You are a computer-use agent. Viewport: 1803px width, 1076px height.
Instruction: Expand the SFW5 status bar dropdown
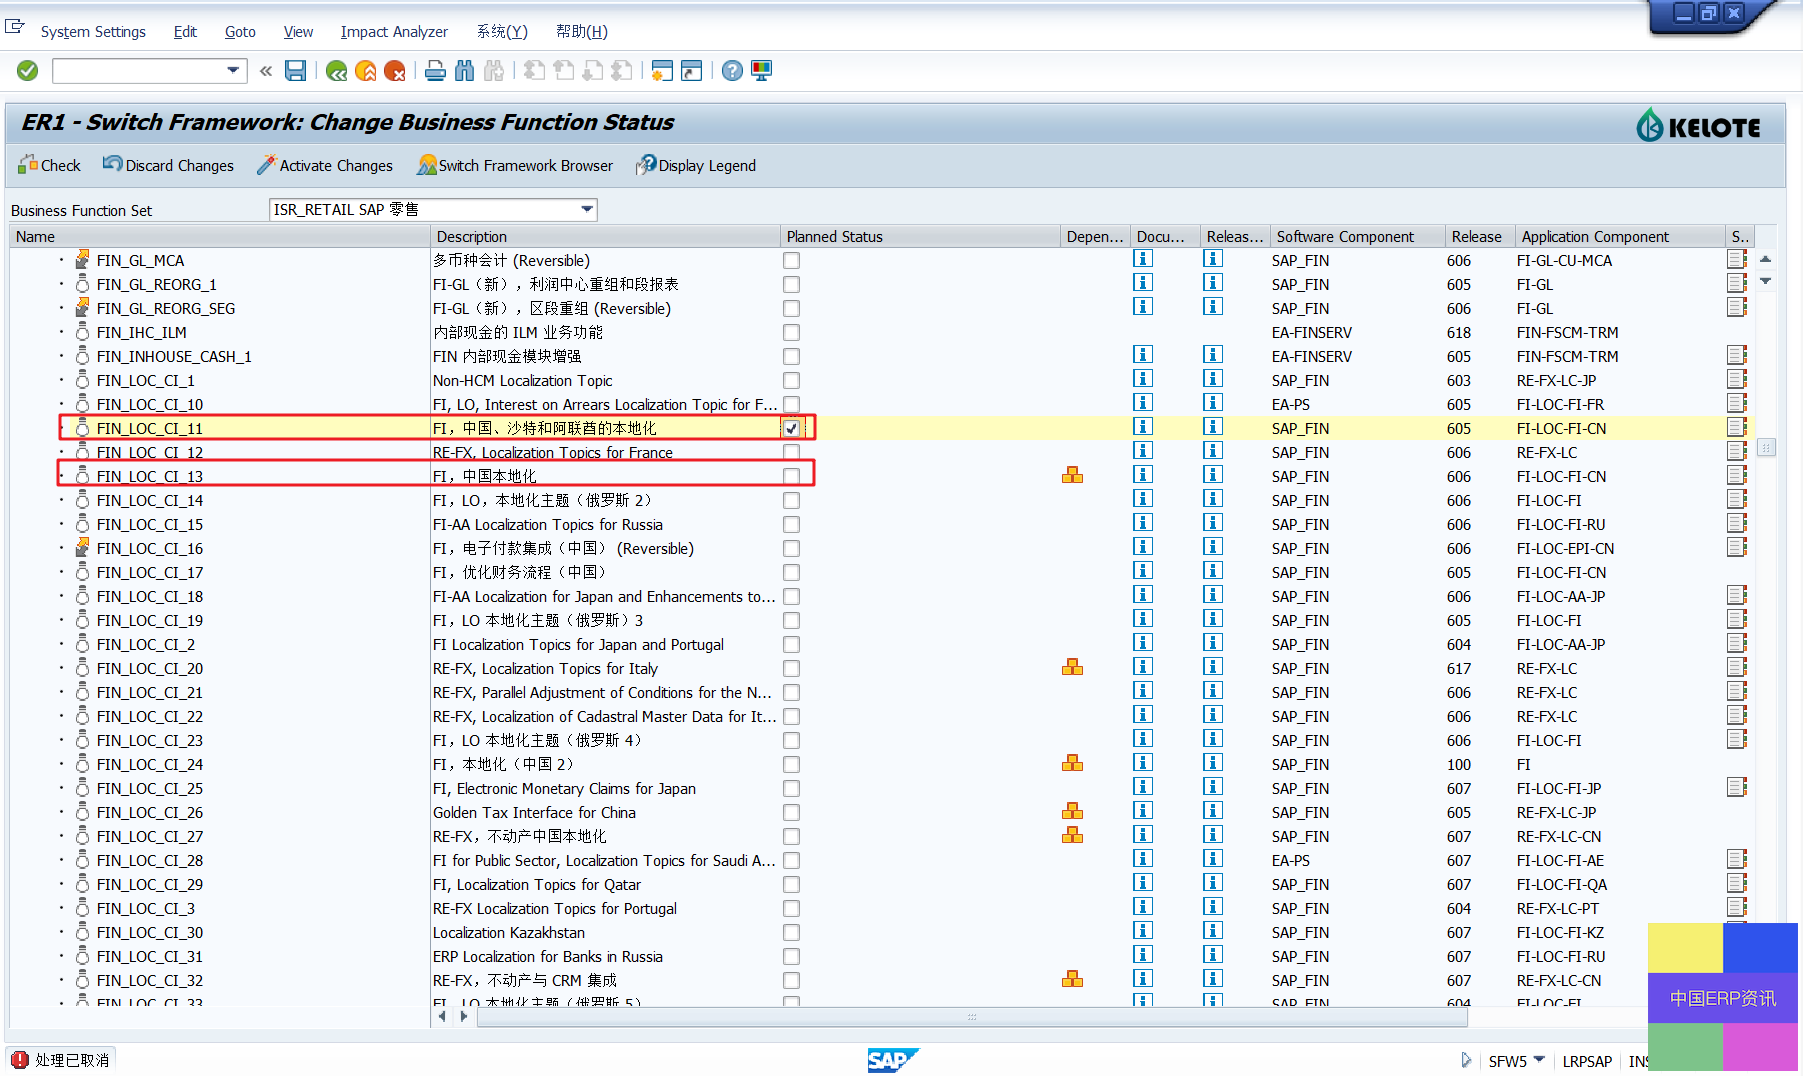pos(1539,1060)
